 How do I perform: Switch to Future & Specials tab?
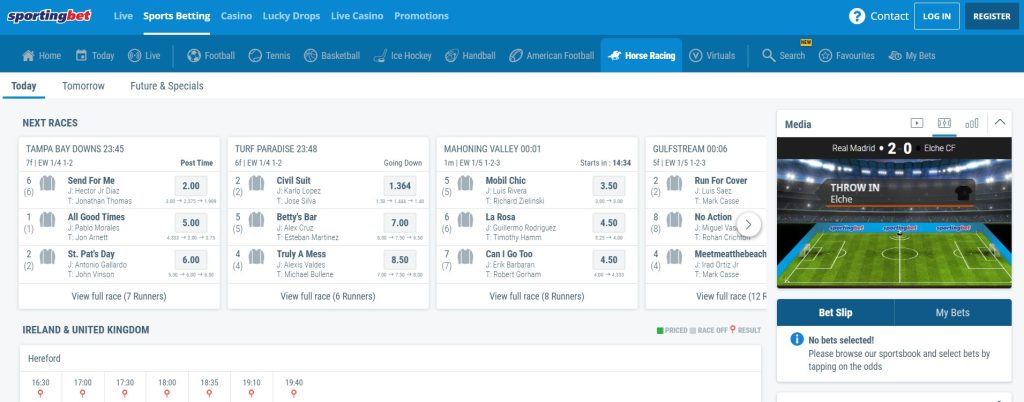coord(167,85)
